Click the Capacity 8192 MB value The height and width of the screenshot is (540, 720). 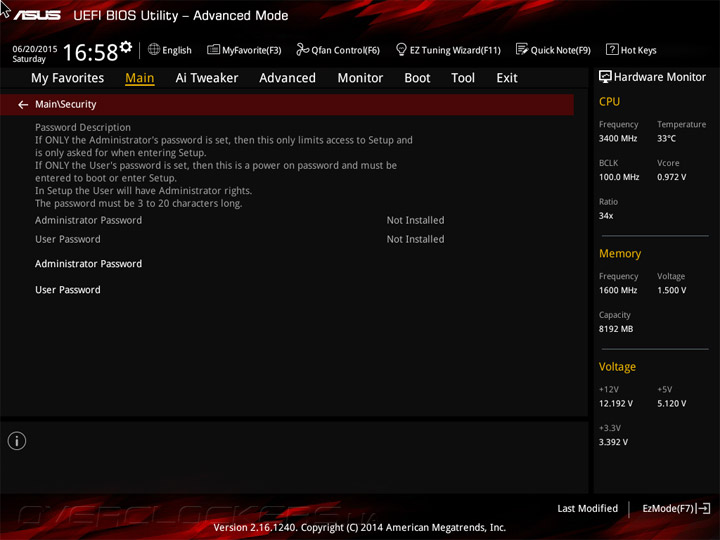point(616,329)
